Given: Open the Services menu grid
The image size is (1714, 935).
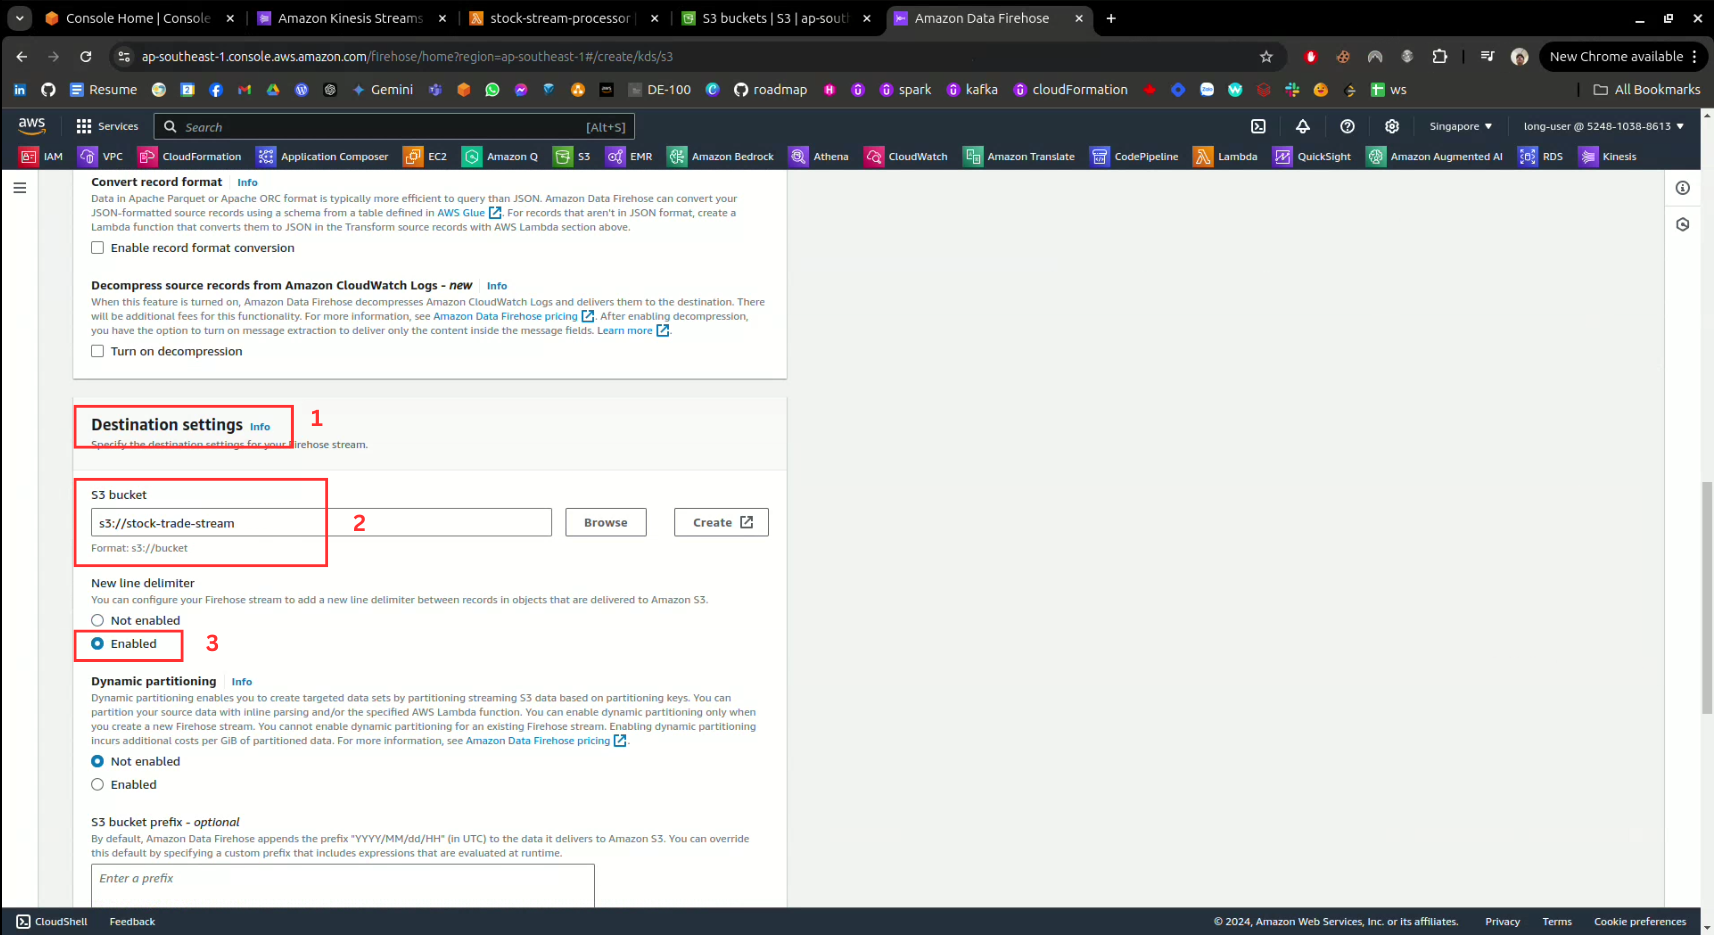Looking at the screenshot, I should pyautogui.click(x=107, y=126).
